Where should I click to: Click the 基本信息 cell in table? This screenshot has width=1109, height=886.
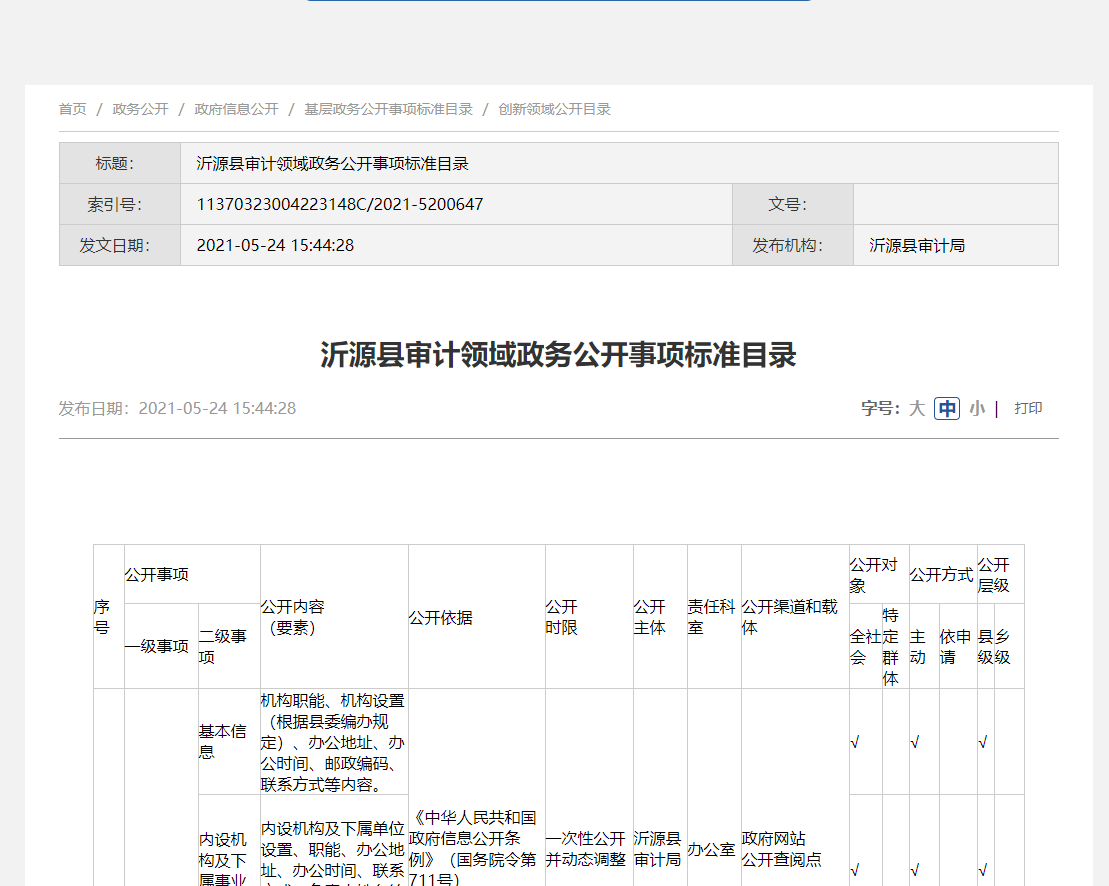tap(222, 741)
